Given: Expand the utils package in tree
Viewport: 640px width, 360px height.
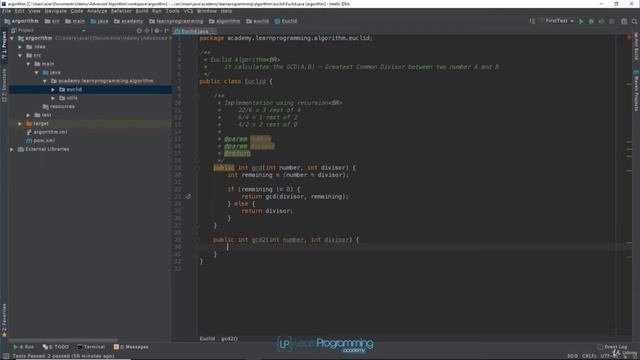Looking at the screenshot, I should pos(53,98).
